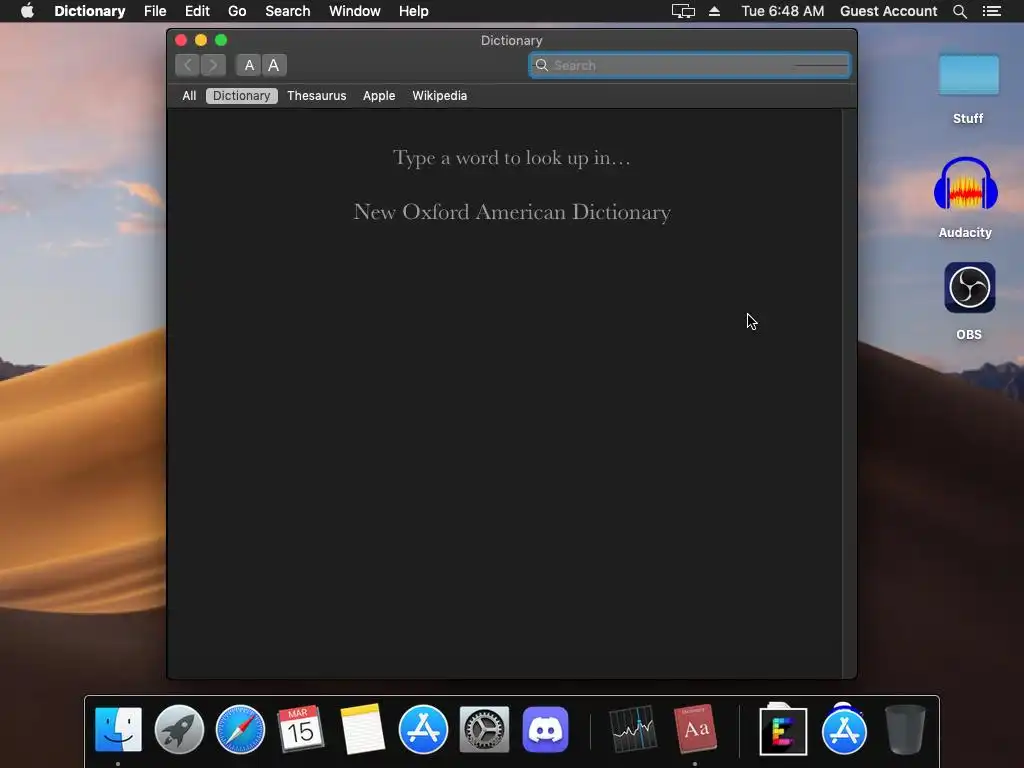
Task: Go forward with the right chevron button
Action: [x=213, y=65]
